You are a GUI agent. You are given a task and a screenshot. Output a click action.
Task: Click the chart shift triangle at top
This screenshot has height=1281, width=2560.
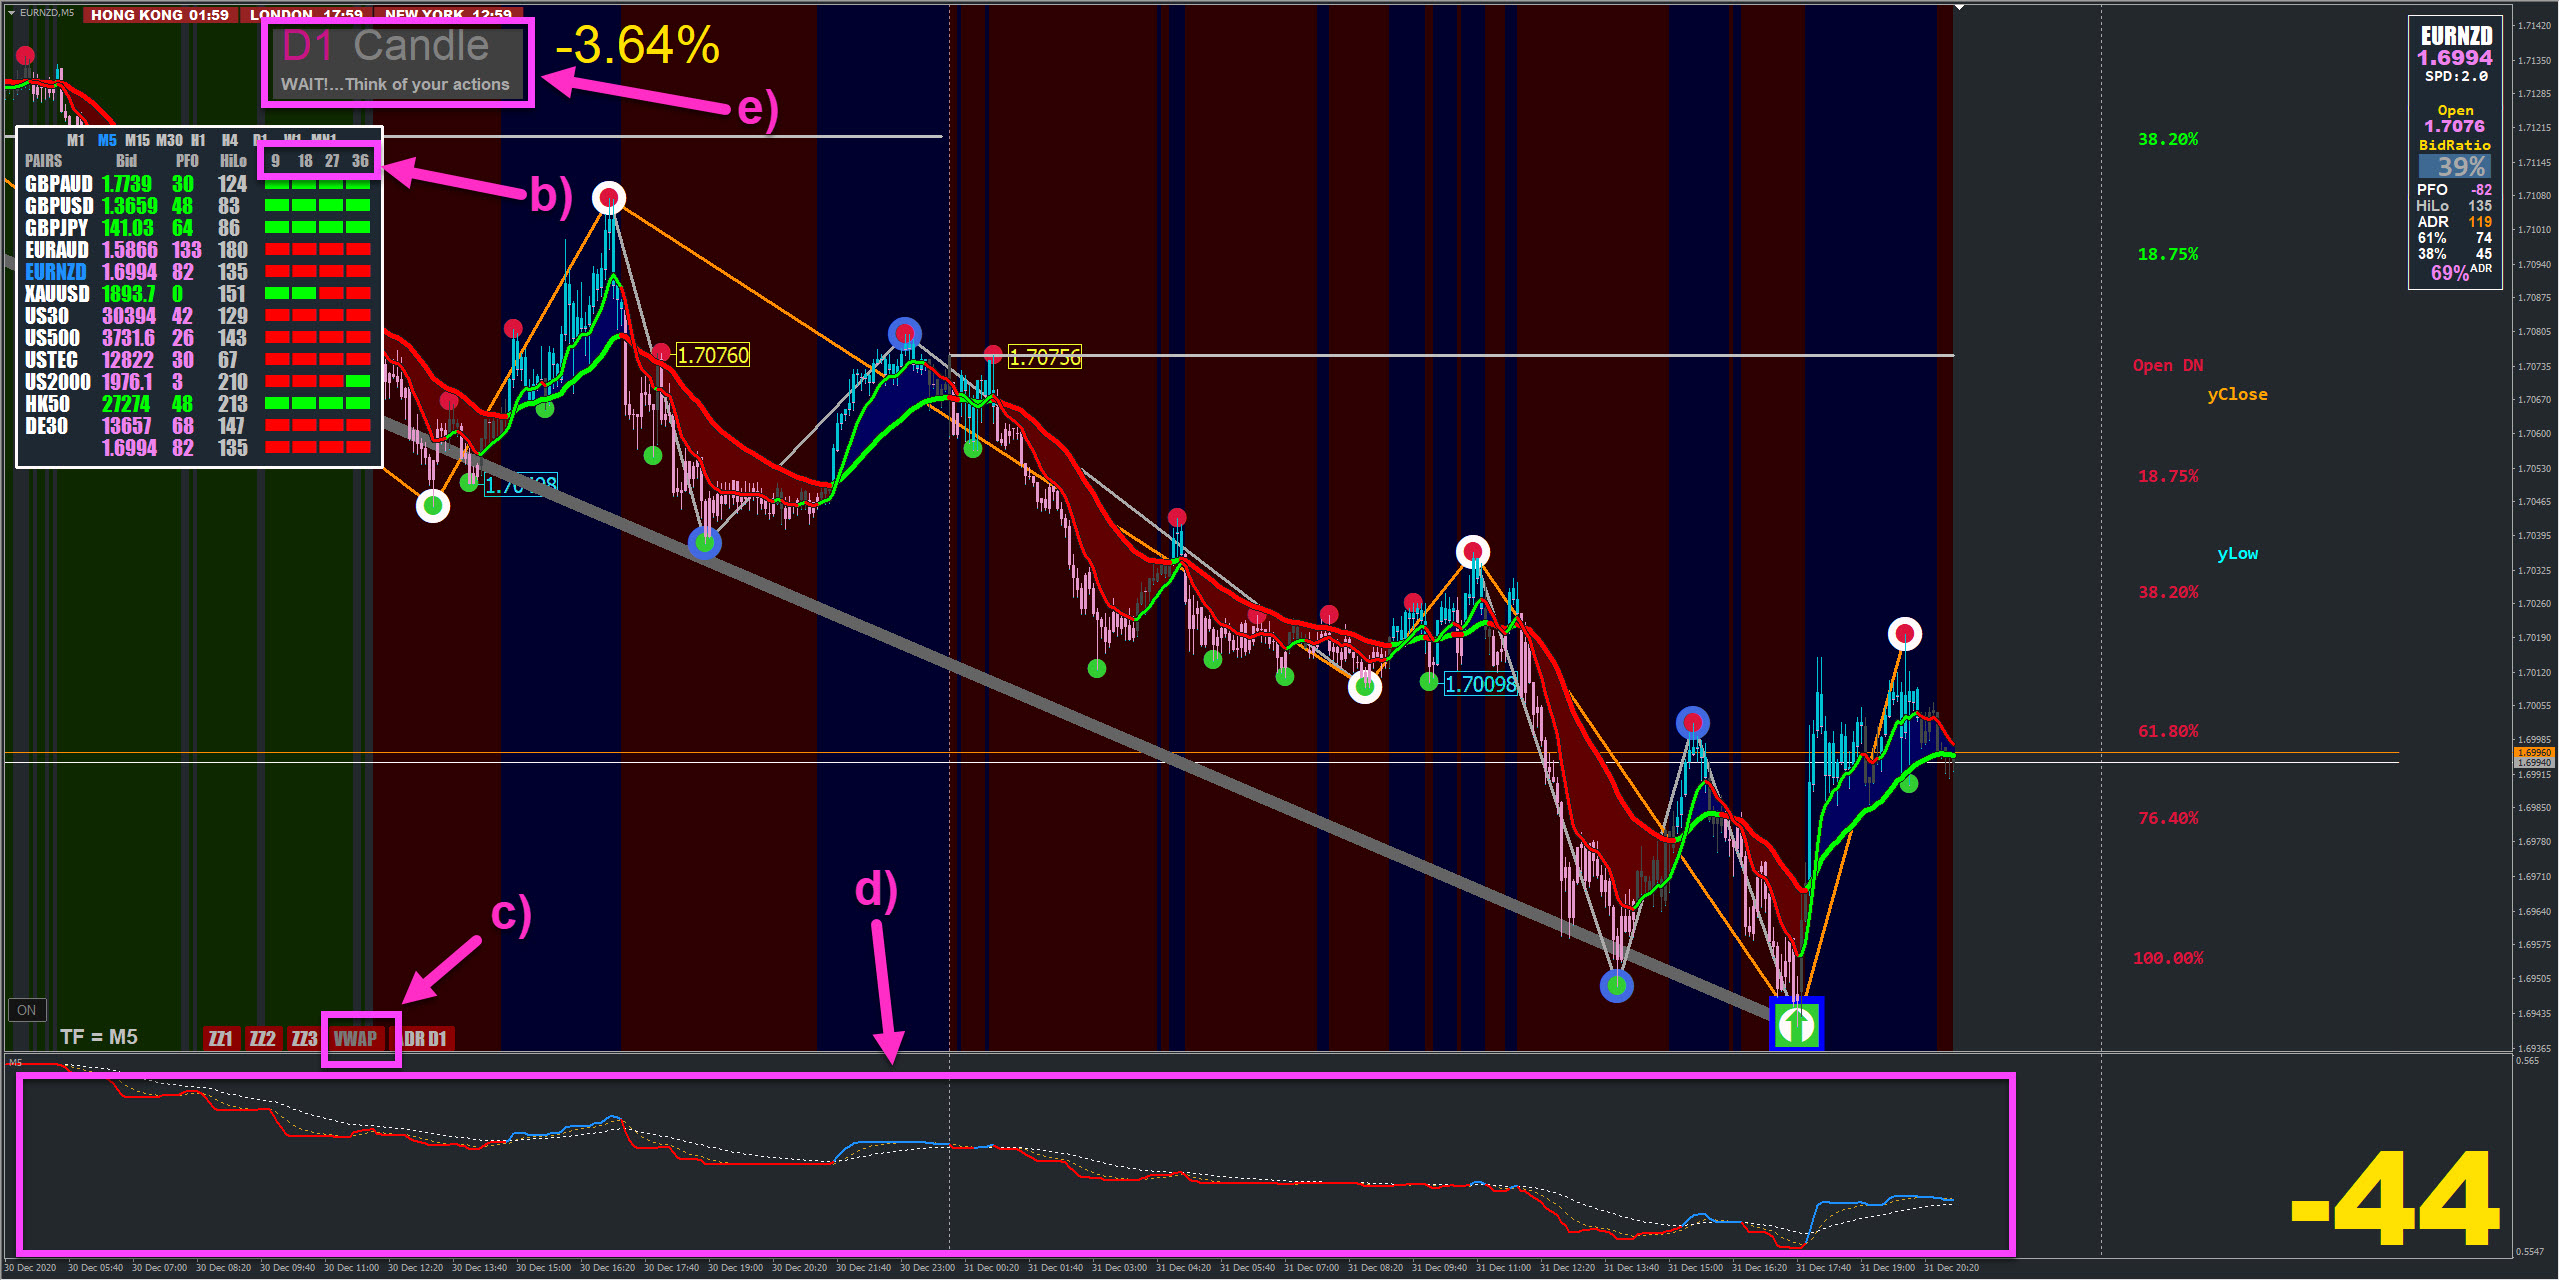tap(1959, 8)
